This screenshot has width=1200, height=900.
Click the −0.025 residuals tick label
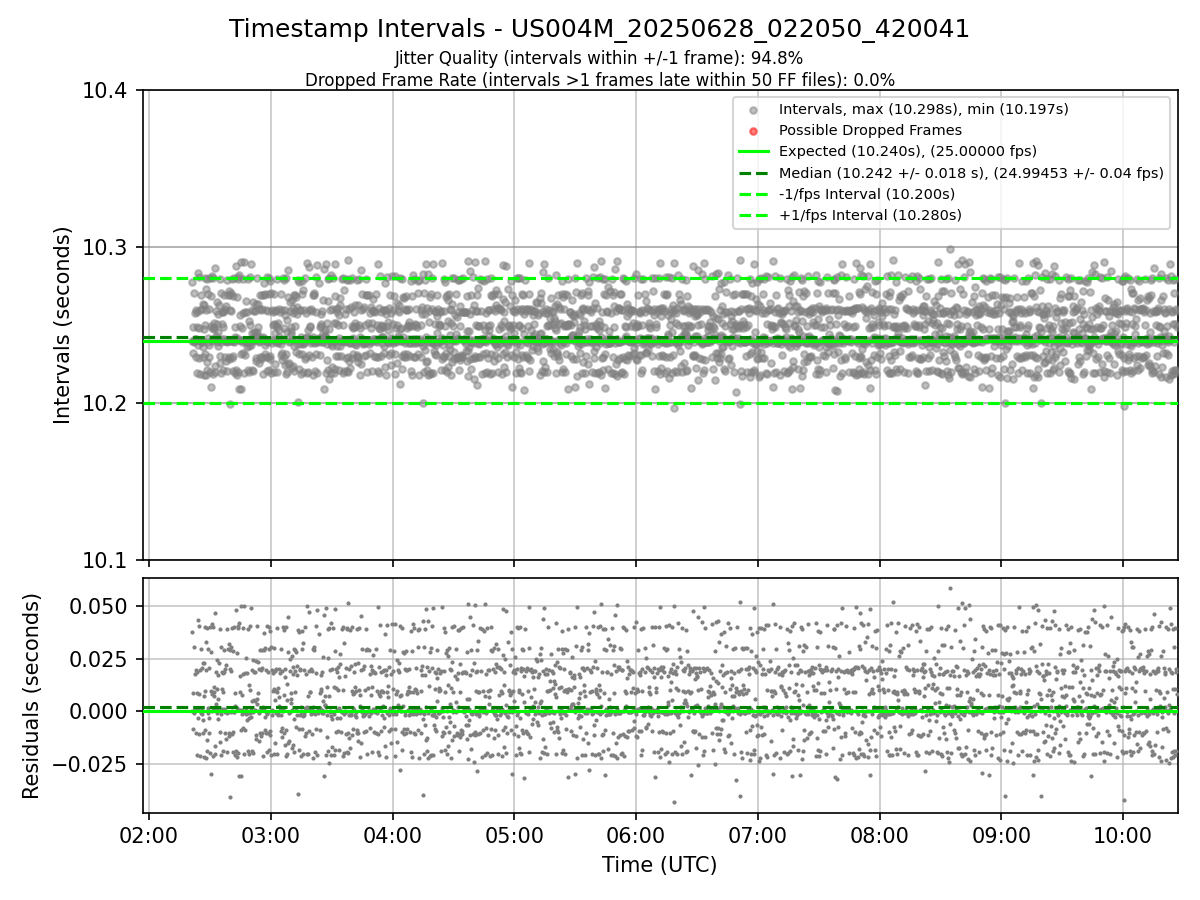coord(92,764)
